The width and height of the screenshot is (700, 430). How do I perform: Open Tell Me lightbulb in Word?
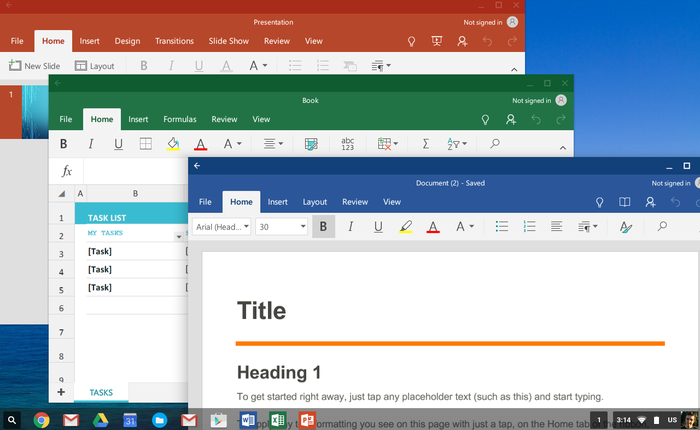tap(600, 202)
